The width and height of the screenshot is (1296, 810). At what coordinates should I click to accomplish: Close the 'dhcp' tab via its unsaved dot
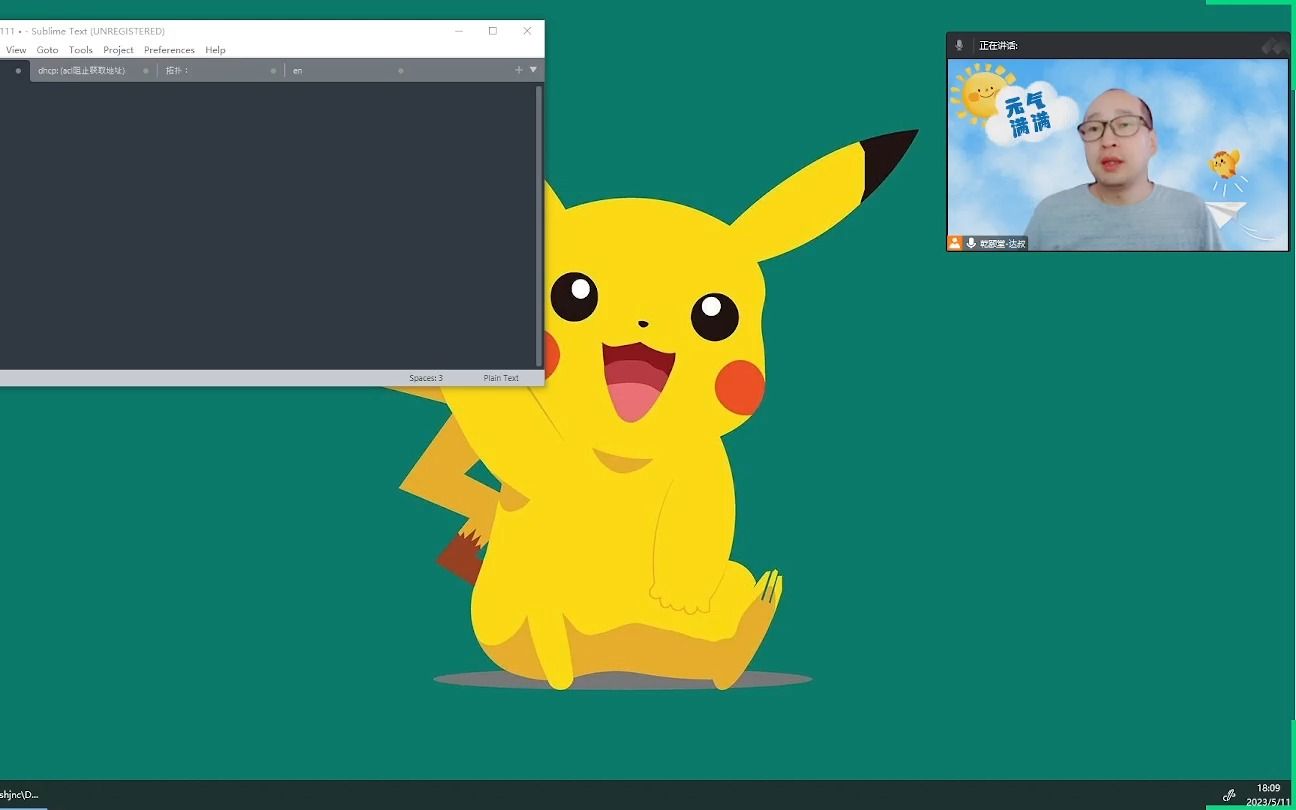pyautogui.click(x=146, y=71)
